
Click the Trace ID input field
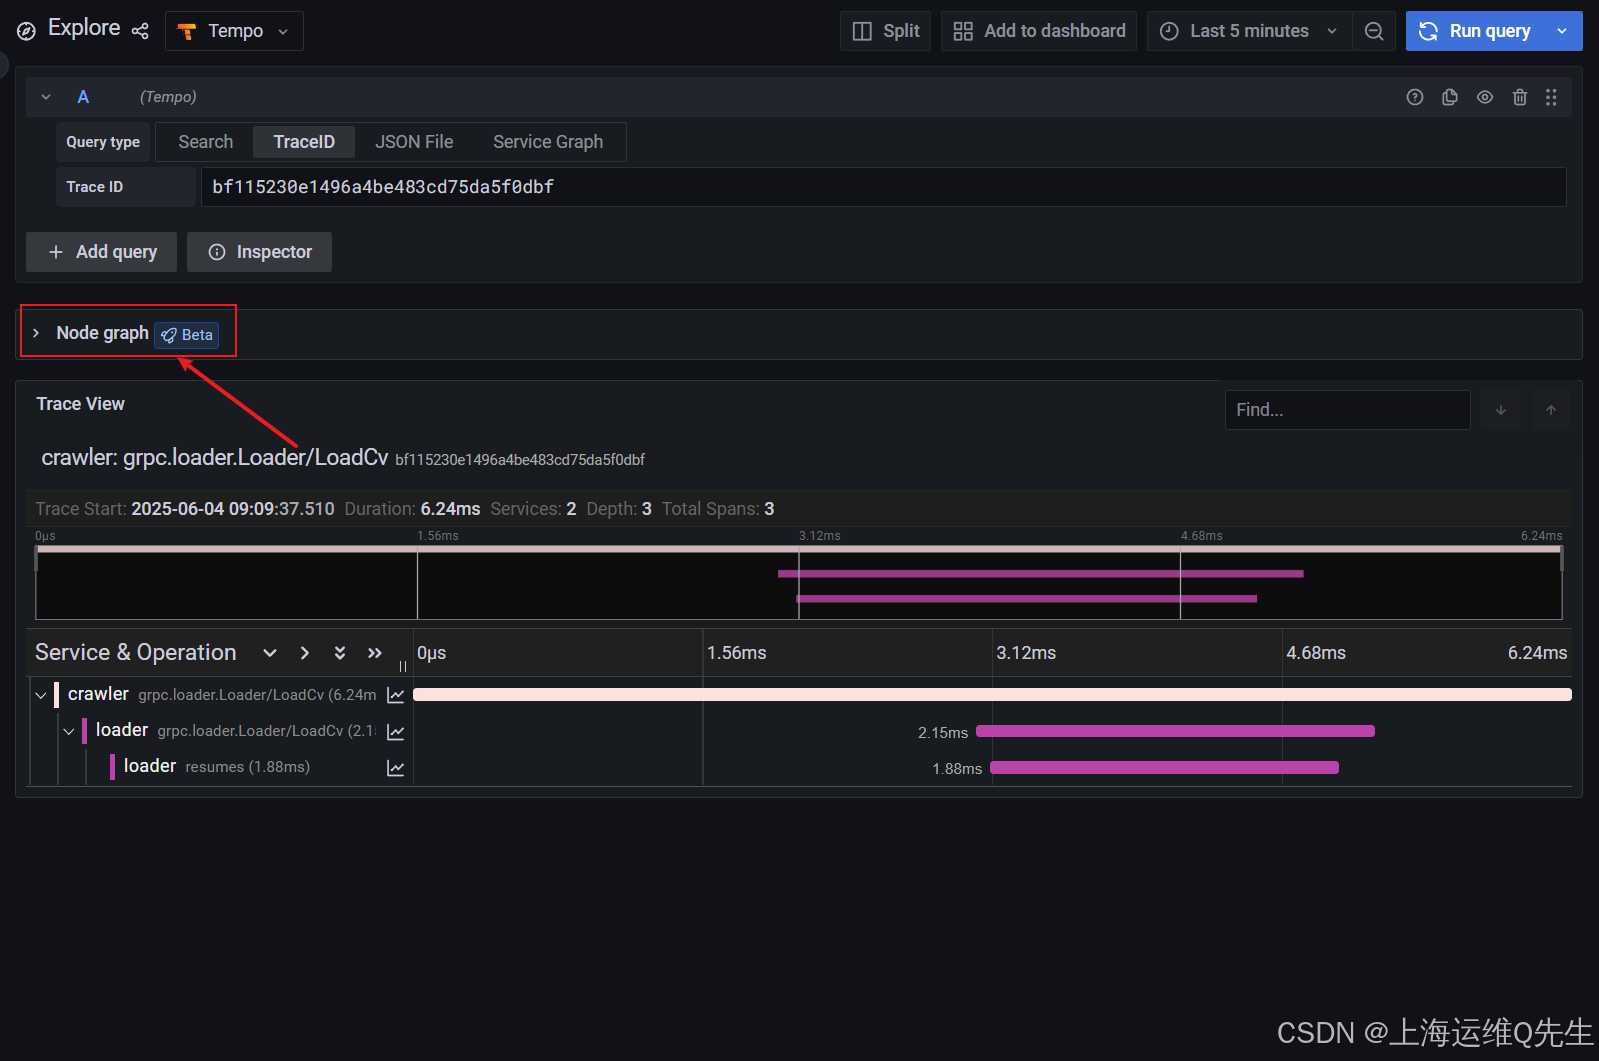[883, 187]
